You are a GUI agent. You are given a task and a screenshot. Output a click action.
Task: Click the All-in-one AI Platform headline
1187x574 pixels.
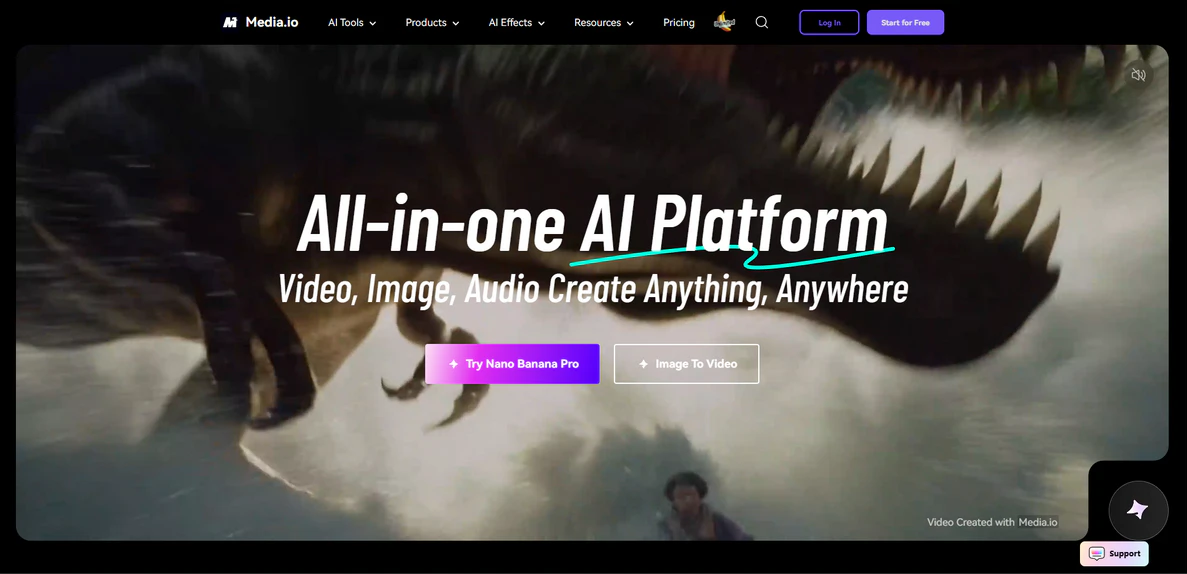[592, 223]
